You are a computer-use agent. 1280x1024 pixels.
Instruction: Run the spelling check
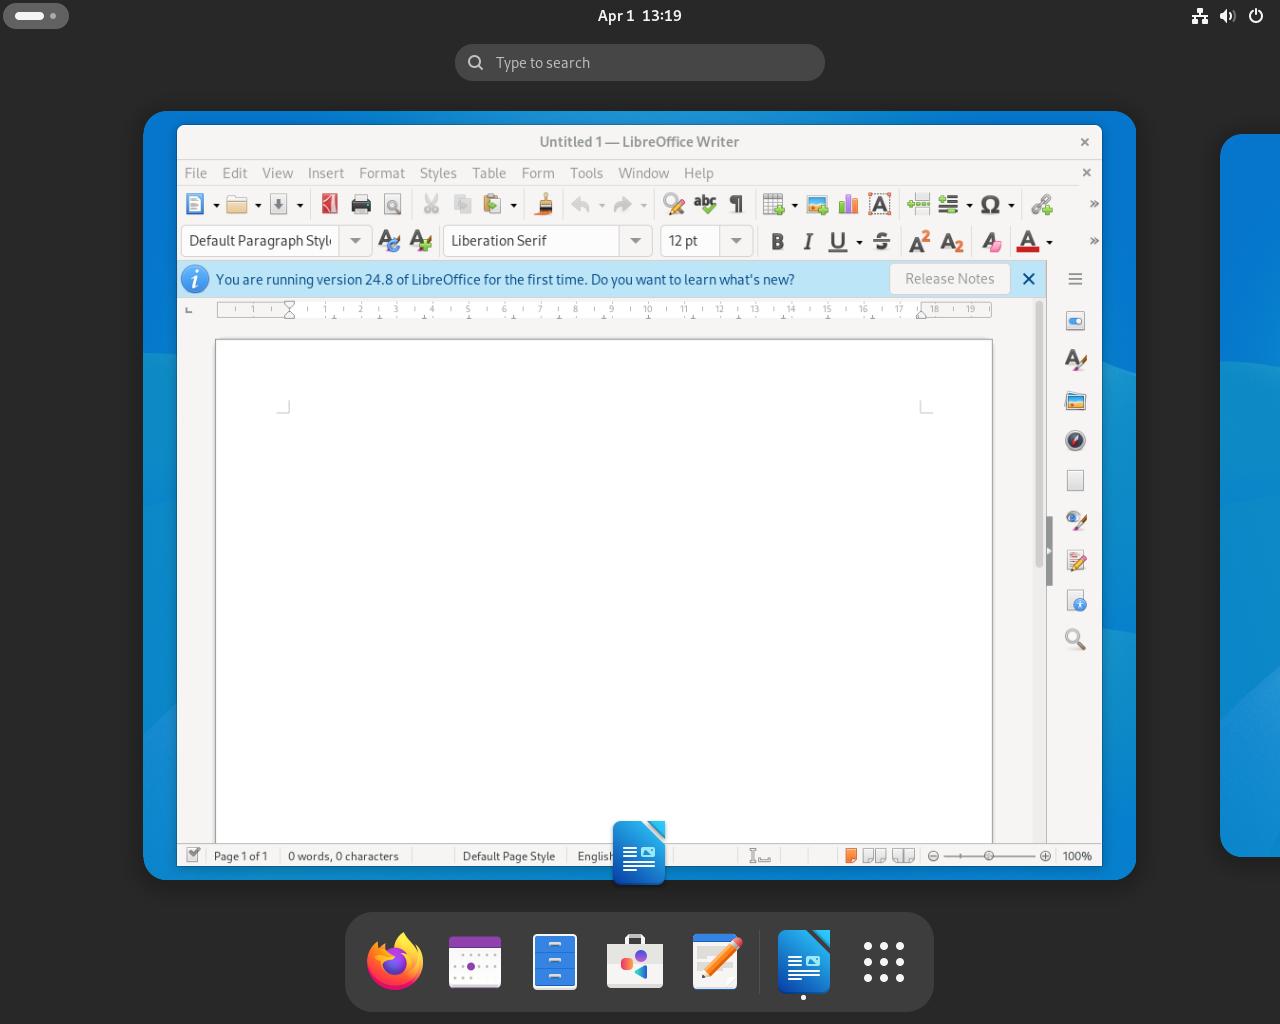(x=705, y=204)
